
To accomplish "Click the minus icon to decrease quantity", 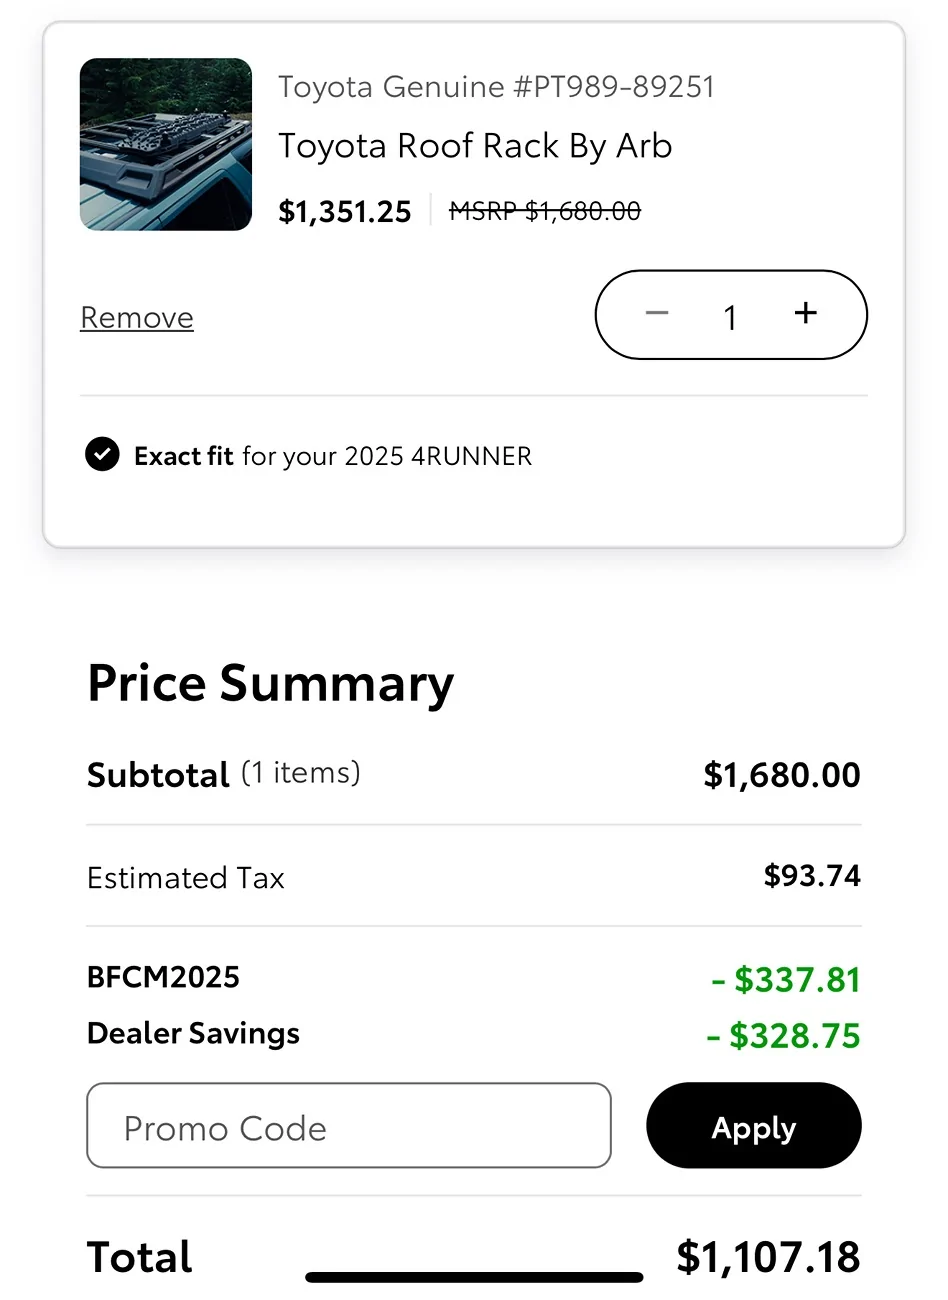I will pos(657,314).
